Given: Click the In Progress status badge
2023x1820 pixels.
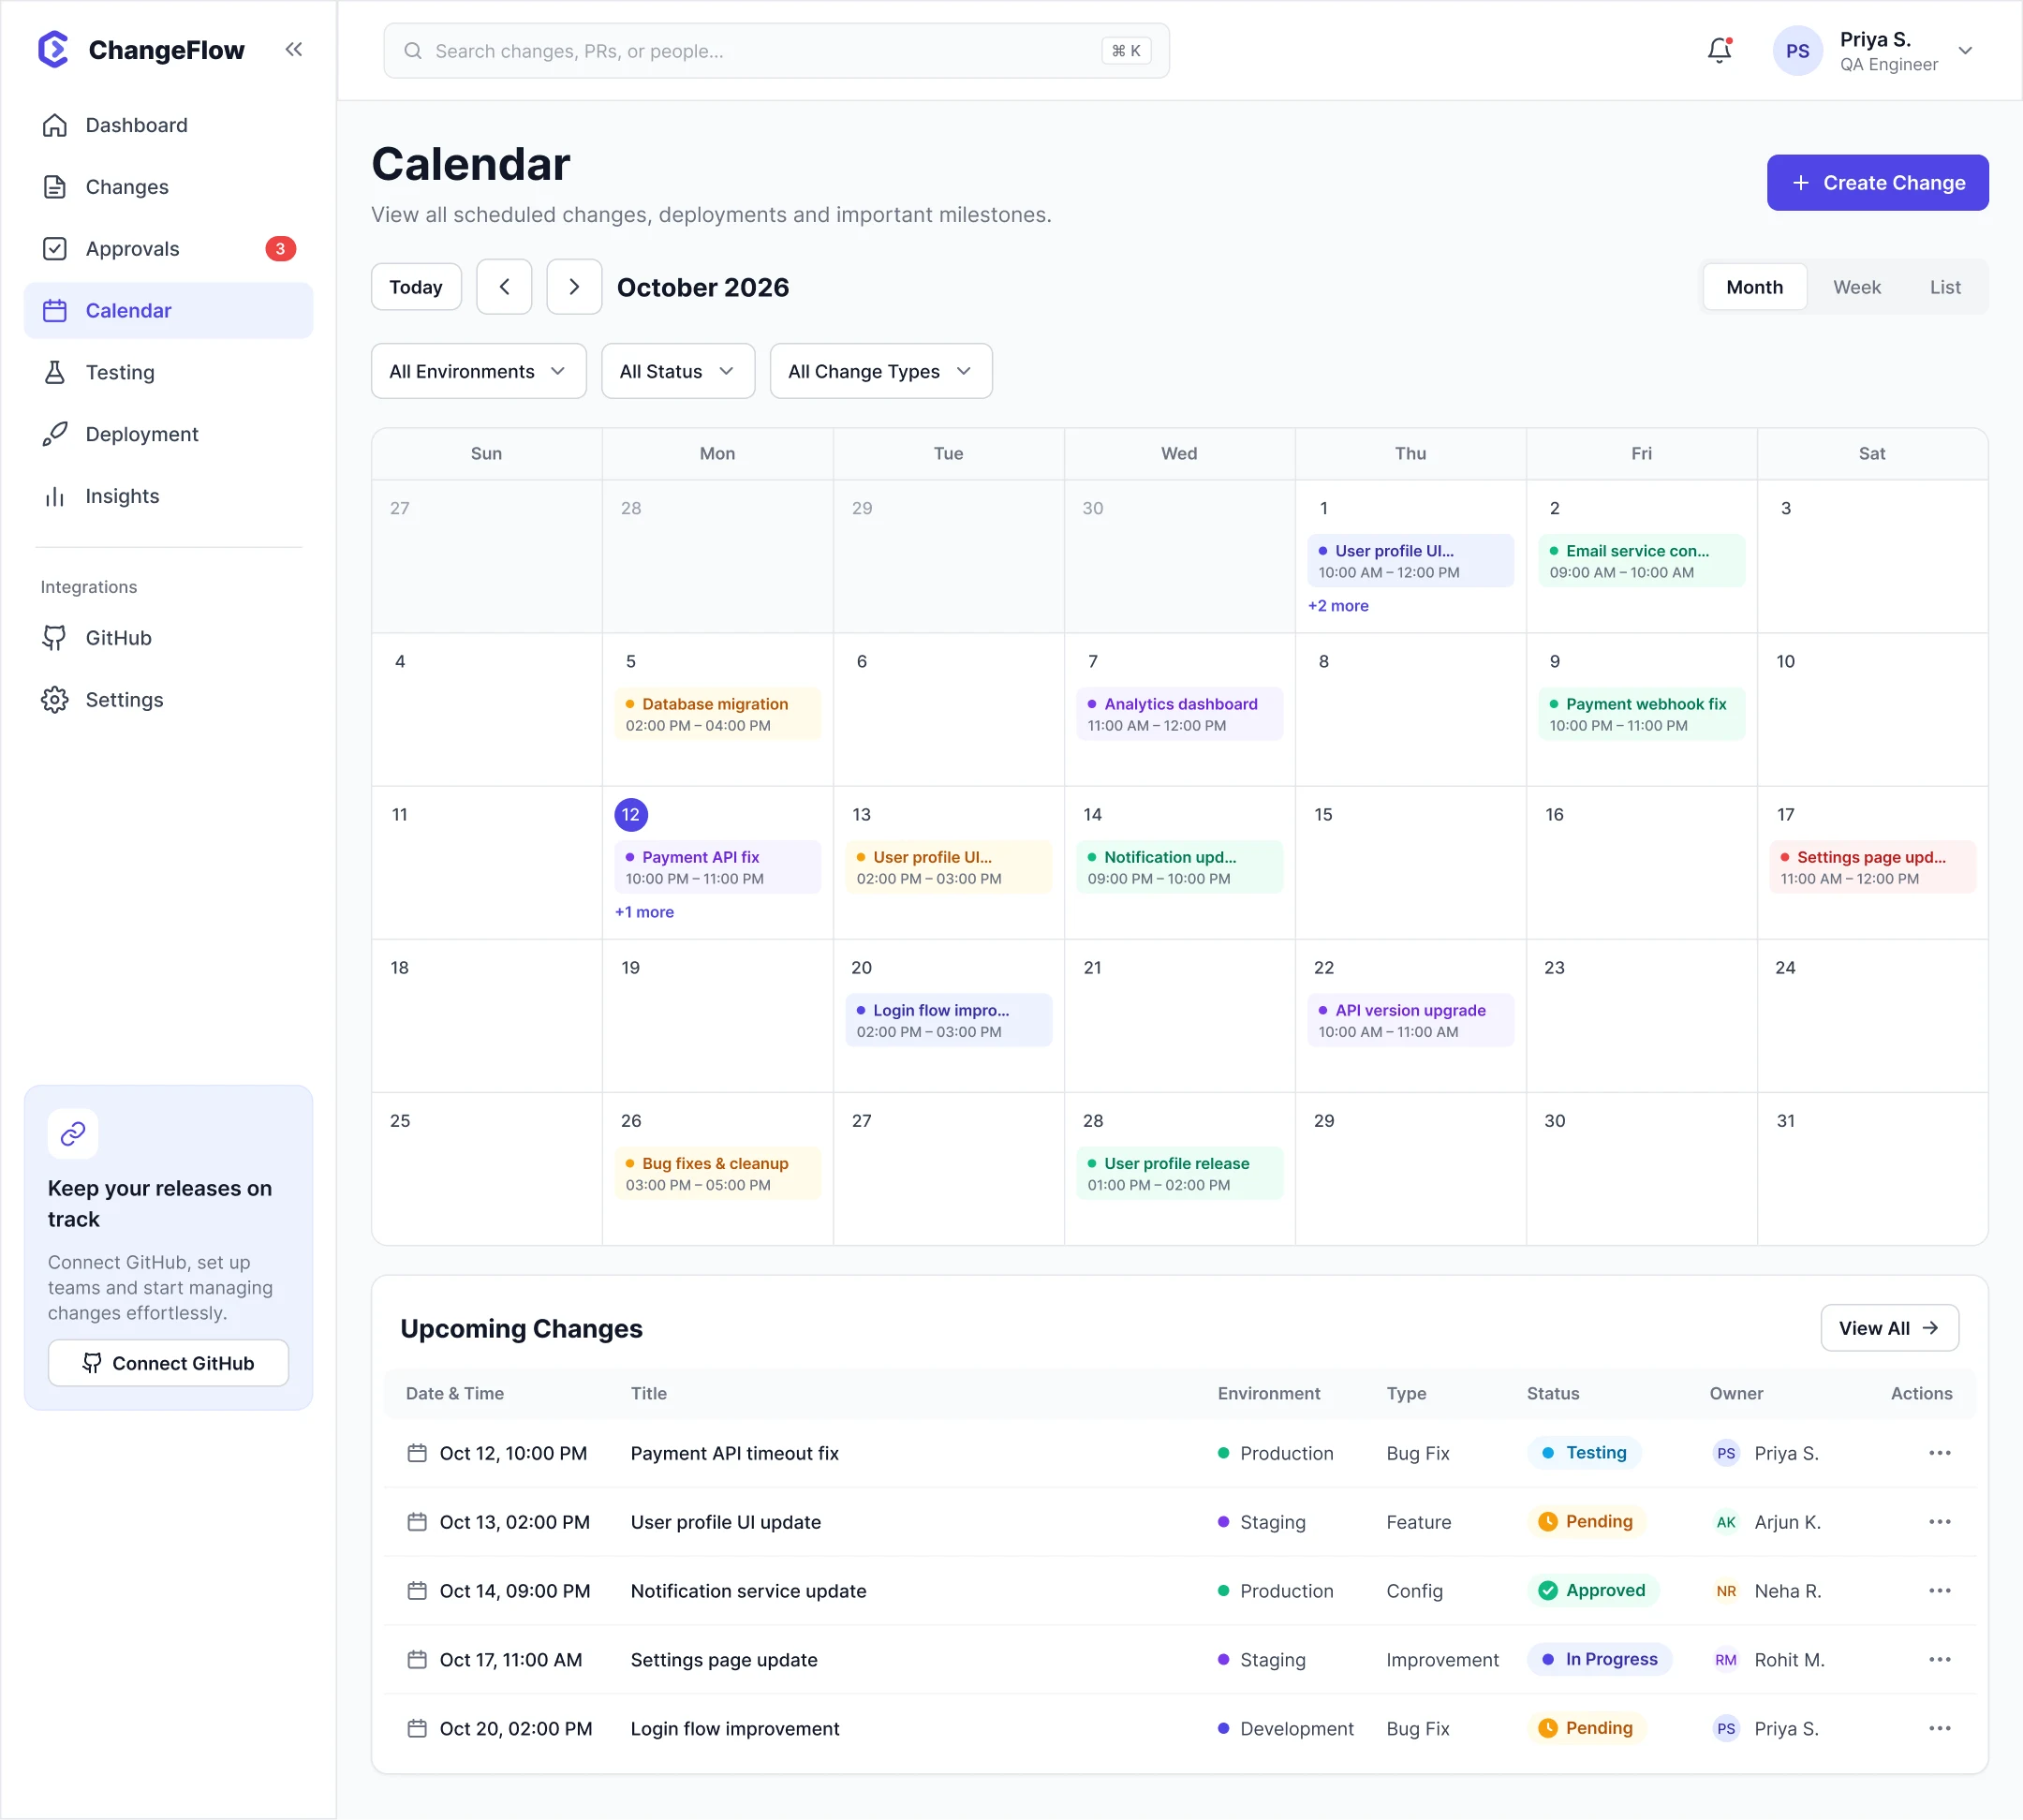Looking at the screenshot, I should click(x=1599, y=1660).
